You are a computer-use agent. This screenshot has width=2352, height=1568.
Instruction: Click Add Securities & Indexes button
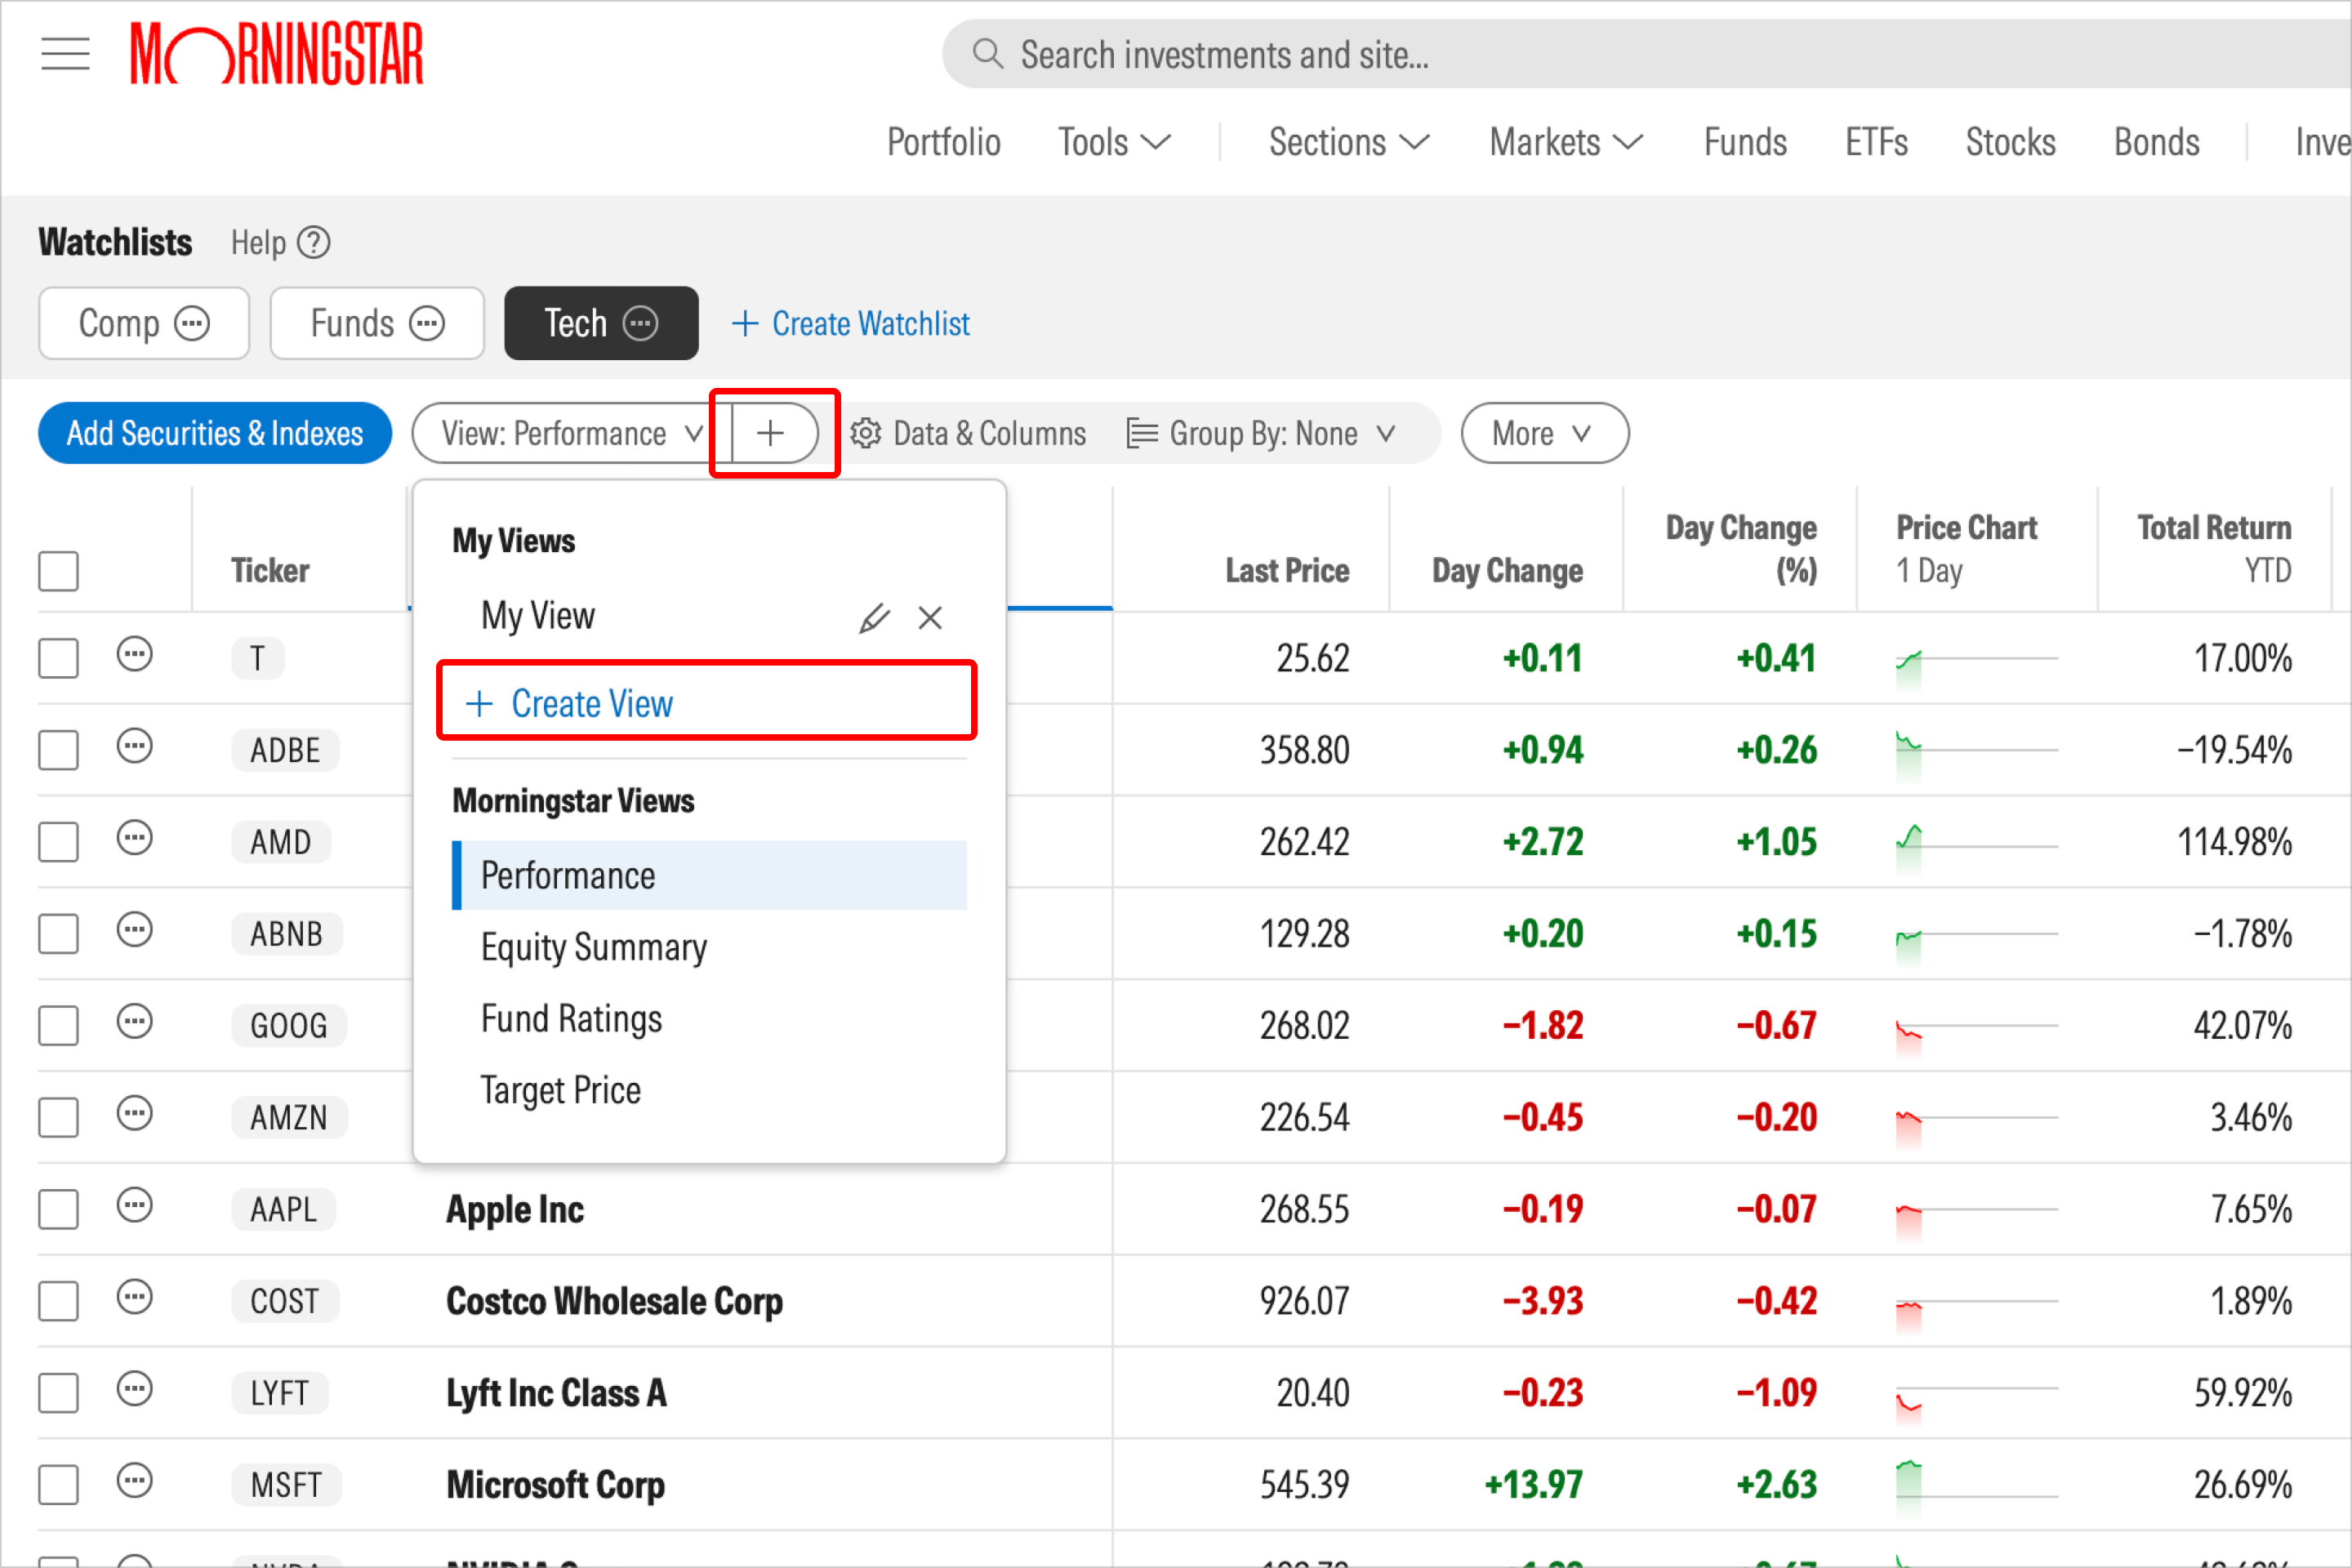click(215, 434)
